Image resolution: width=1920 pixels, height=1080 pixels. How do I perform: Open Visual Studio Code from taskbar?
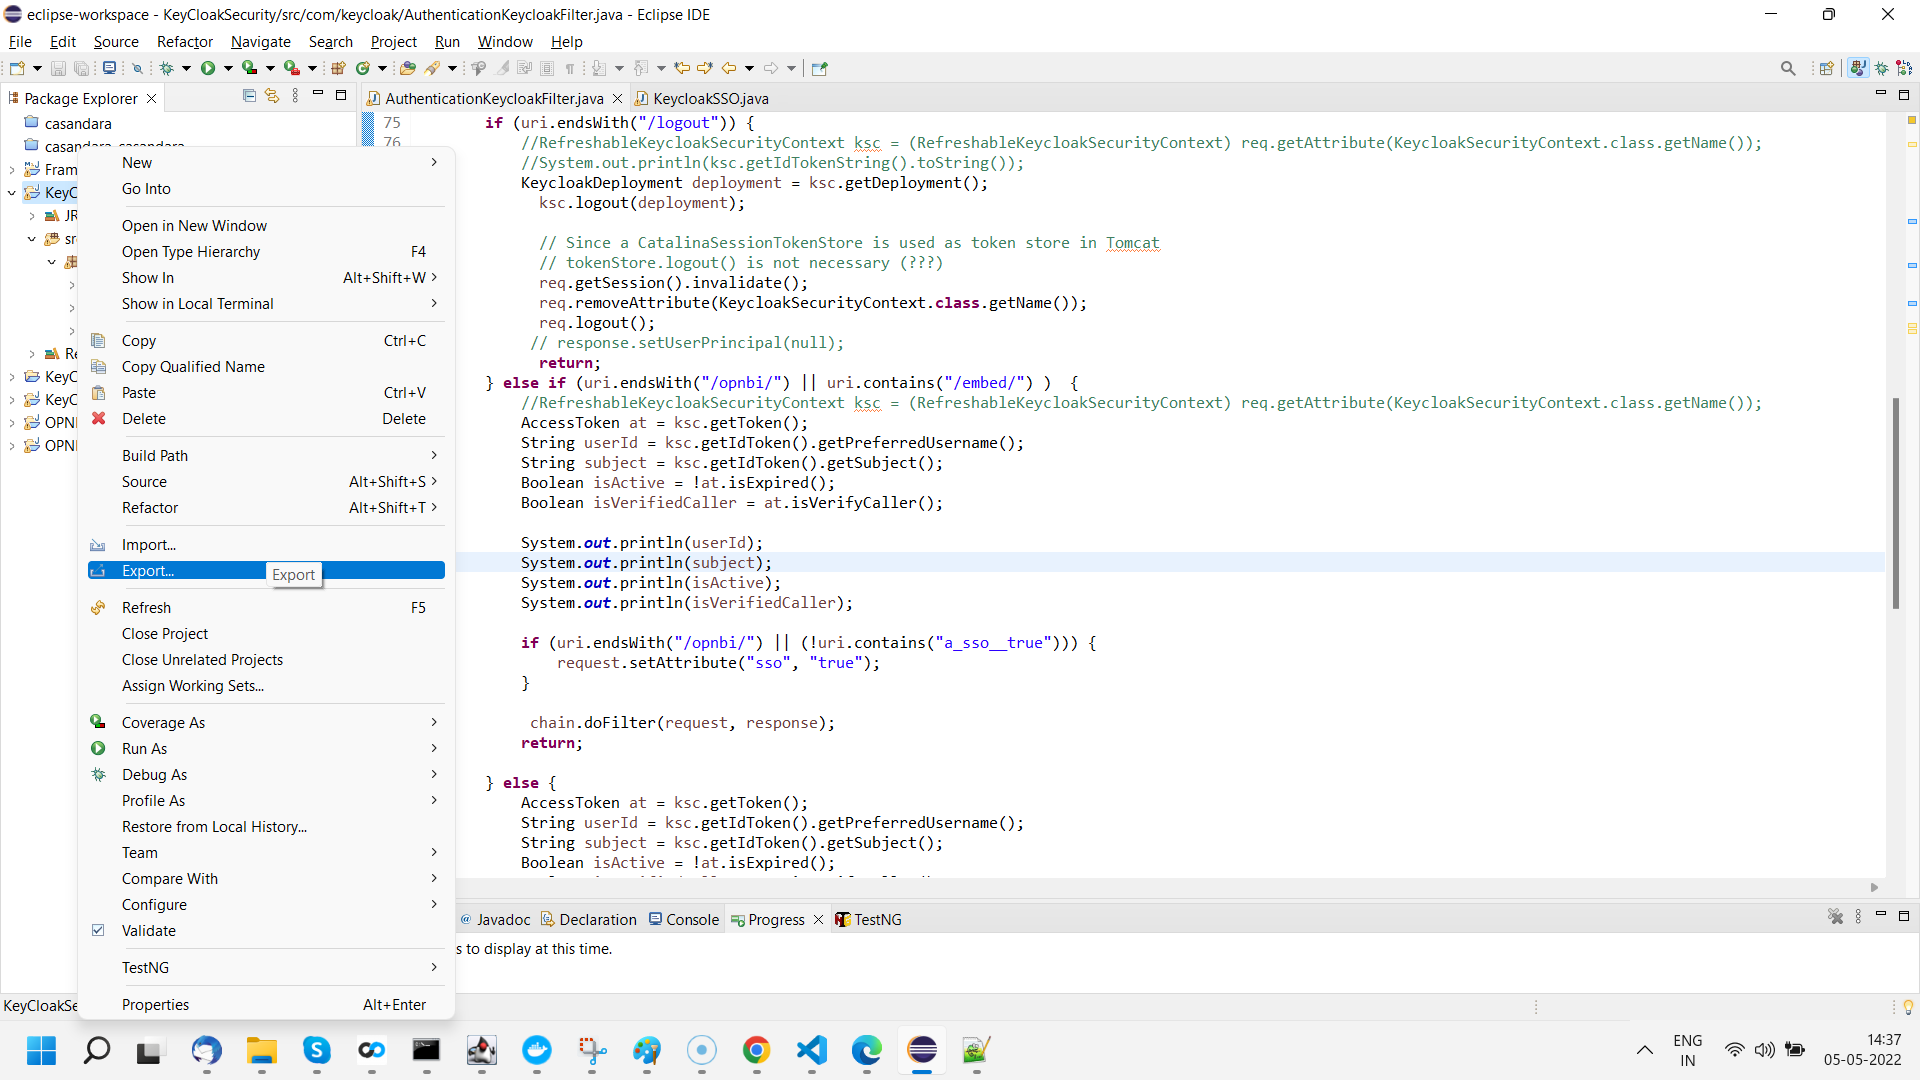(811, 1049)
